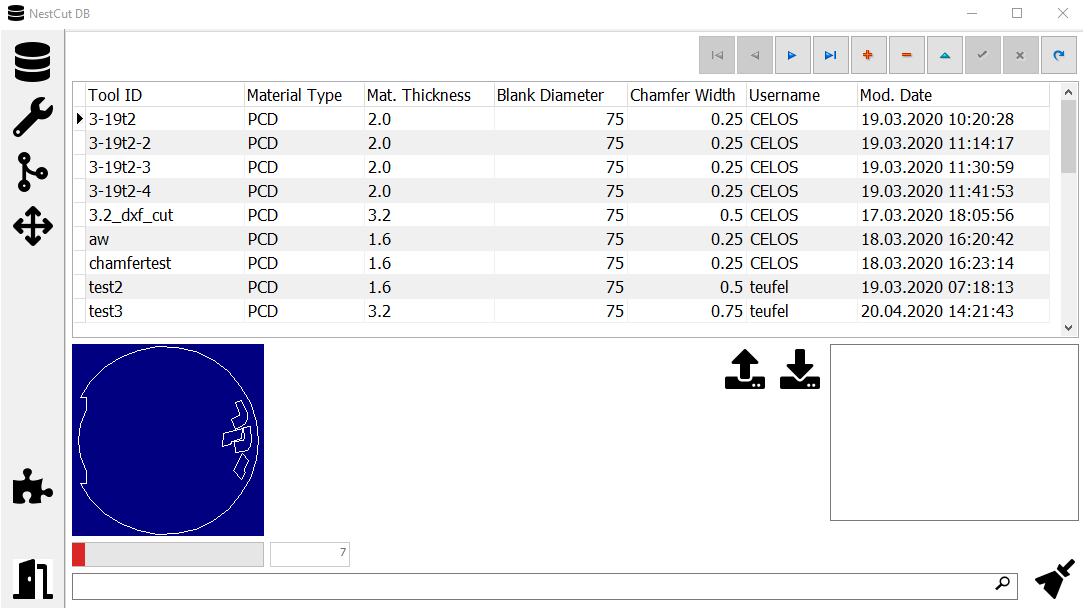Select the test2 row
The width and height of the screenshot is (1083, 608).
point(562,287)
